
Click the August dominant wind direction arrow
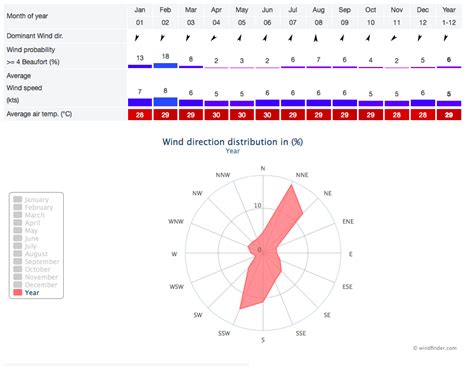tap(316, 38)
